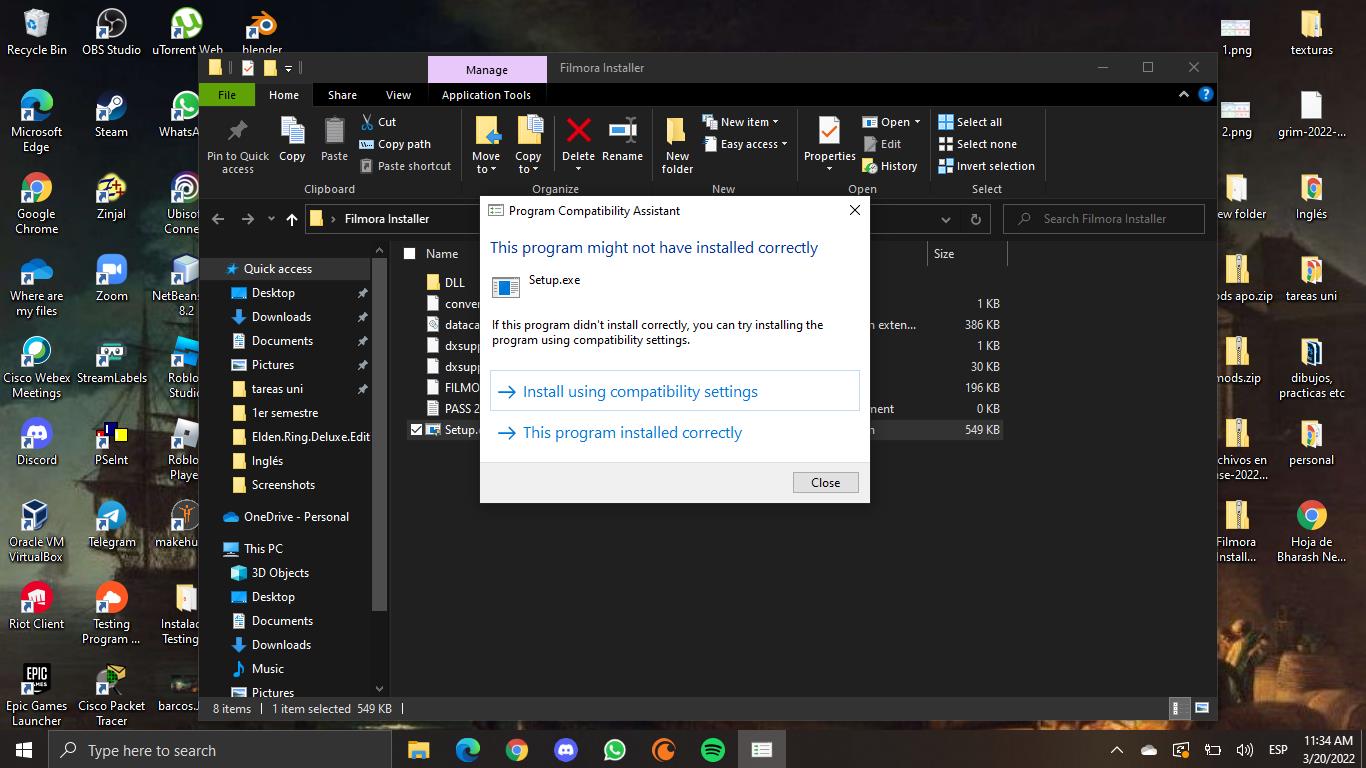Expand the address bar history dropdown
This screenshot has height=768, width=1366.
pos(946,219)
